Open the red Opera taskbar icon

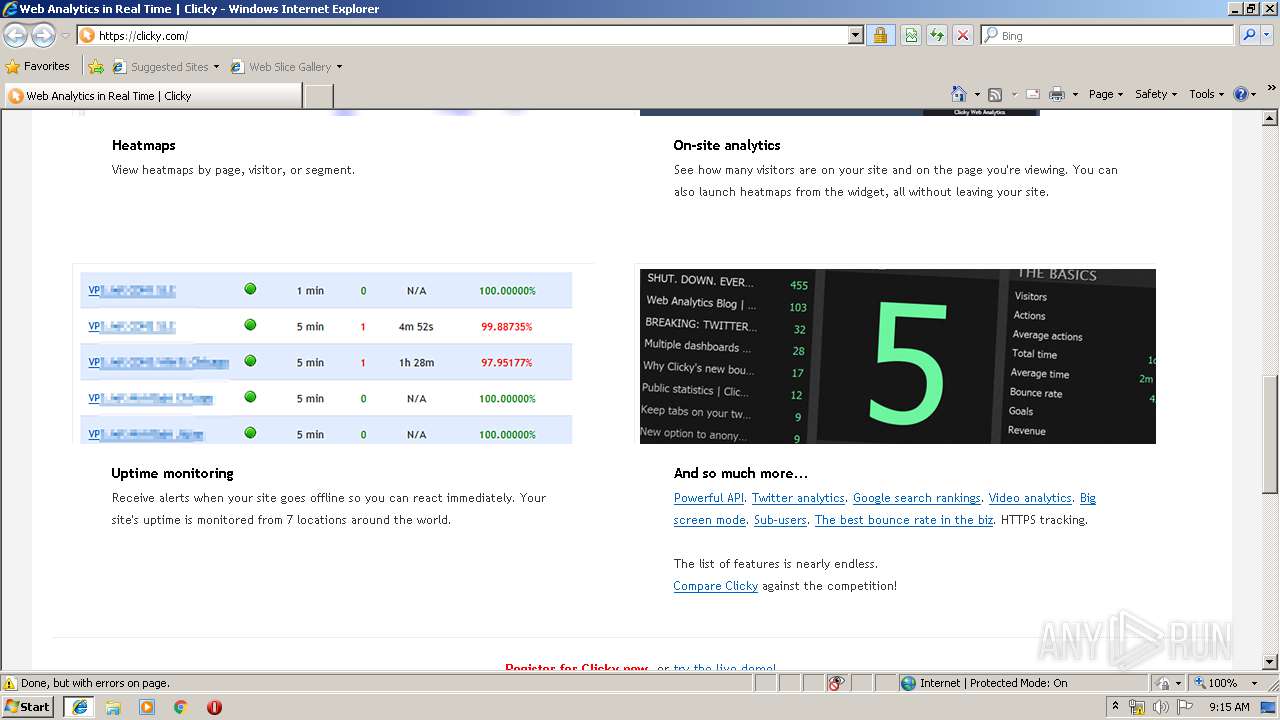[214, 707]
